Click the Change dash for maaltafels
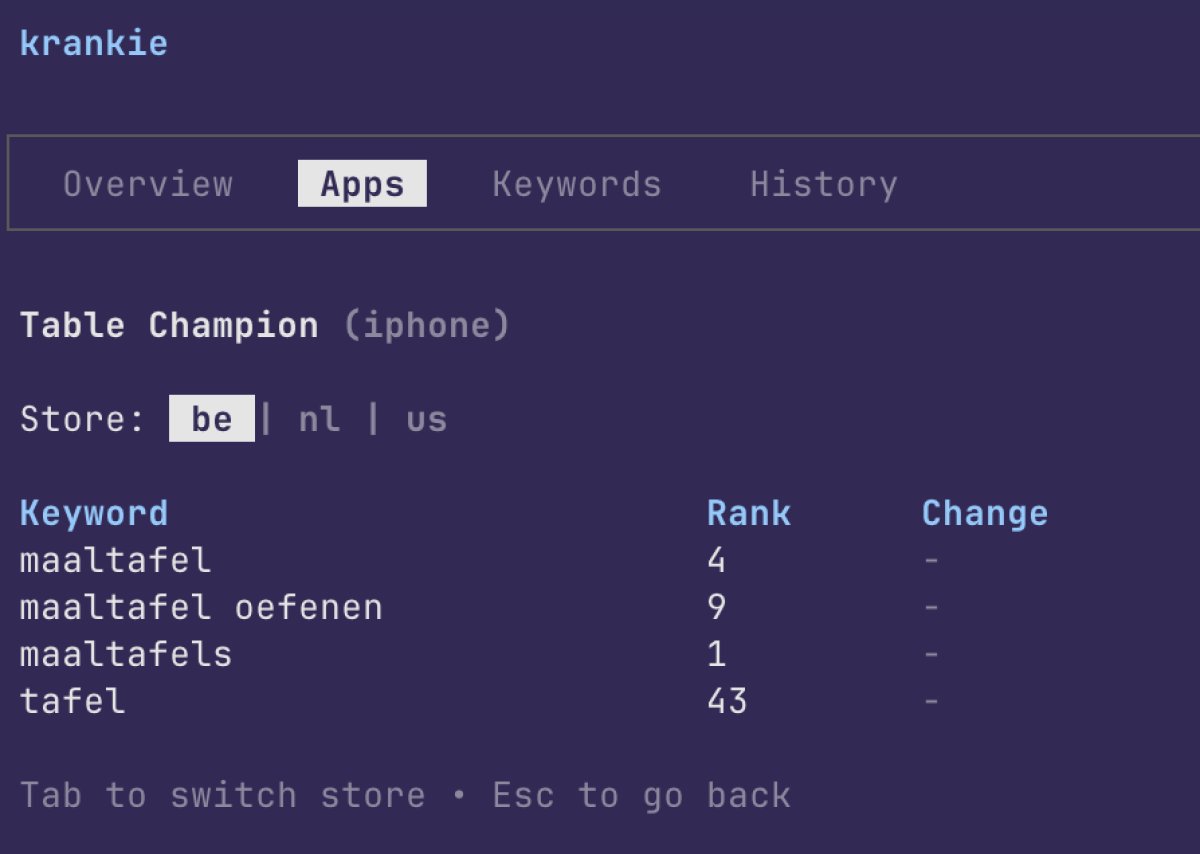1200x854 pixels. pos(930,653)
